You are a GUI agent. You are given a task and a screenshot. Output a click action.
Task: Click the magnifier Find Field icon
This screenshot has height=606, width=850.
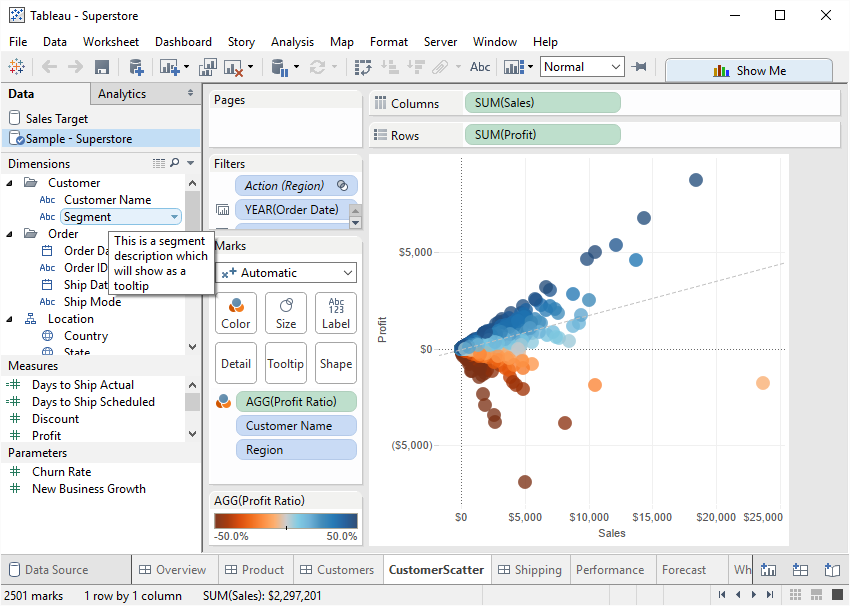coord(175,163)
